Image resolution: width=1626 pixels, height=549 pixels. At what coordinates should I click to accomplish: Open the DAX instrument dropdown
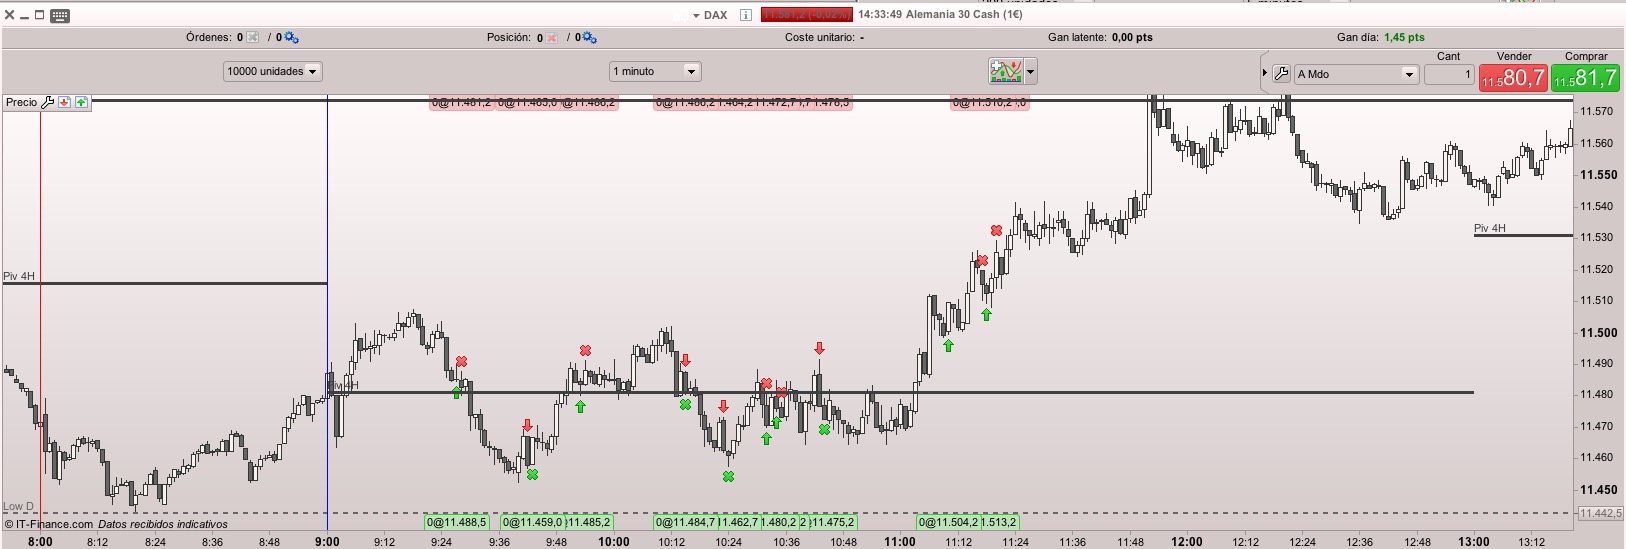[696, 16]
